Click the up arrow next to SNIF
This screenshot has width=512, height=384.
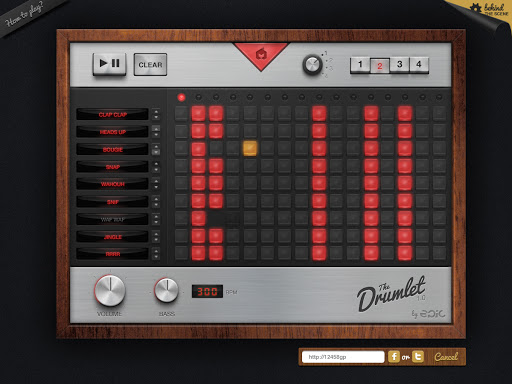click(x=156, y=198)
